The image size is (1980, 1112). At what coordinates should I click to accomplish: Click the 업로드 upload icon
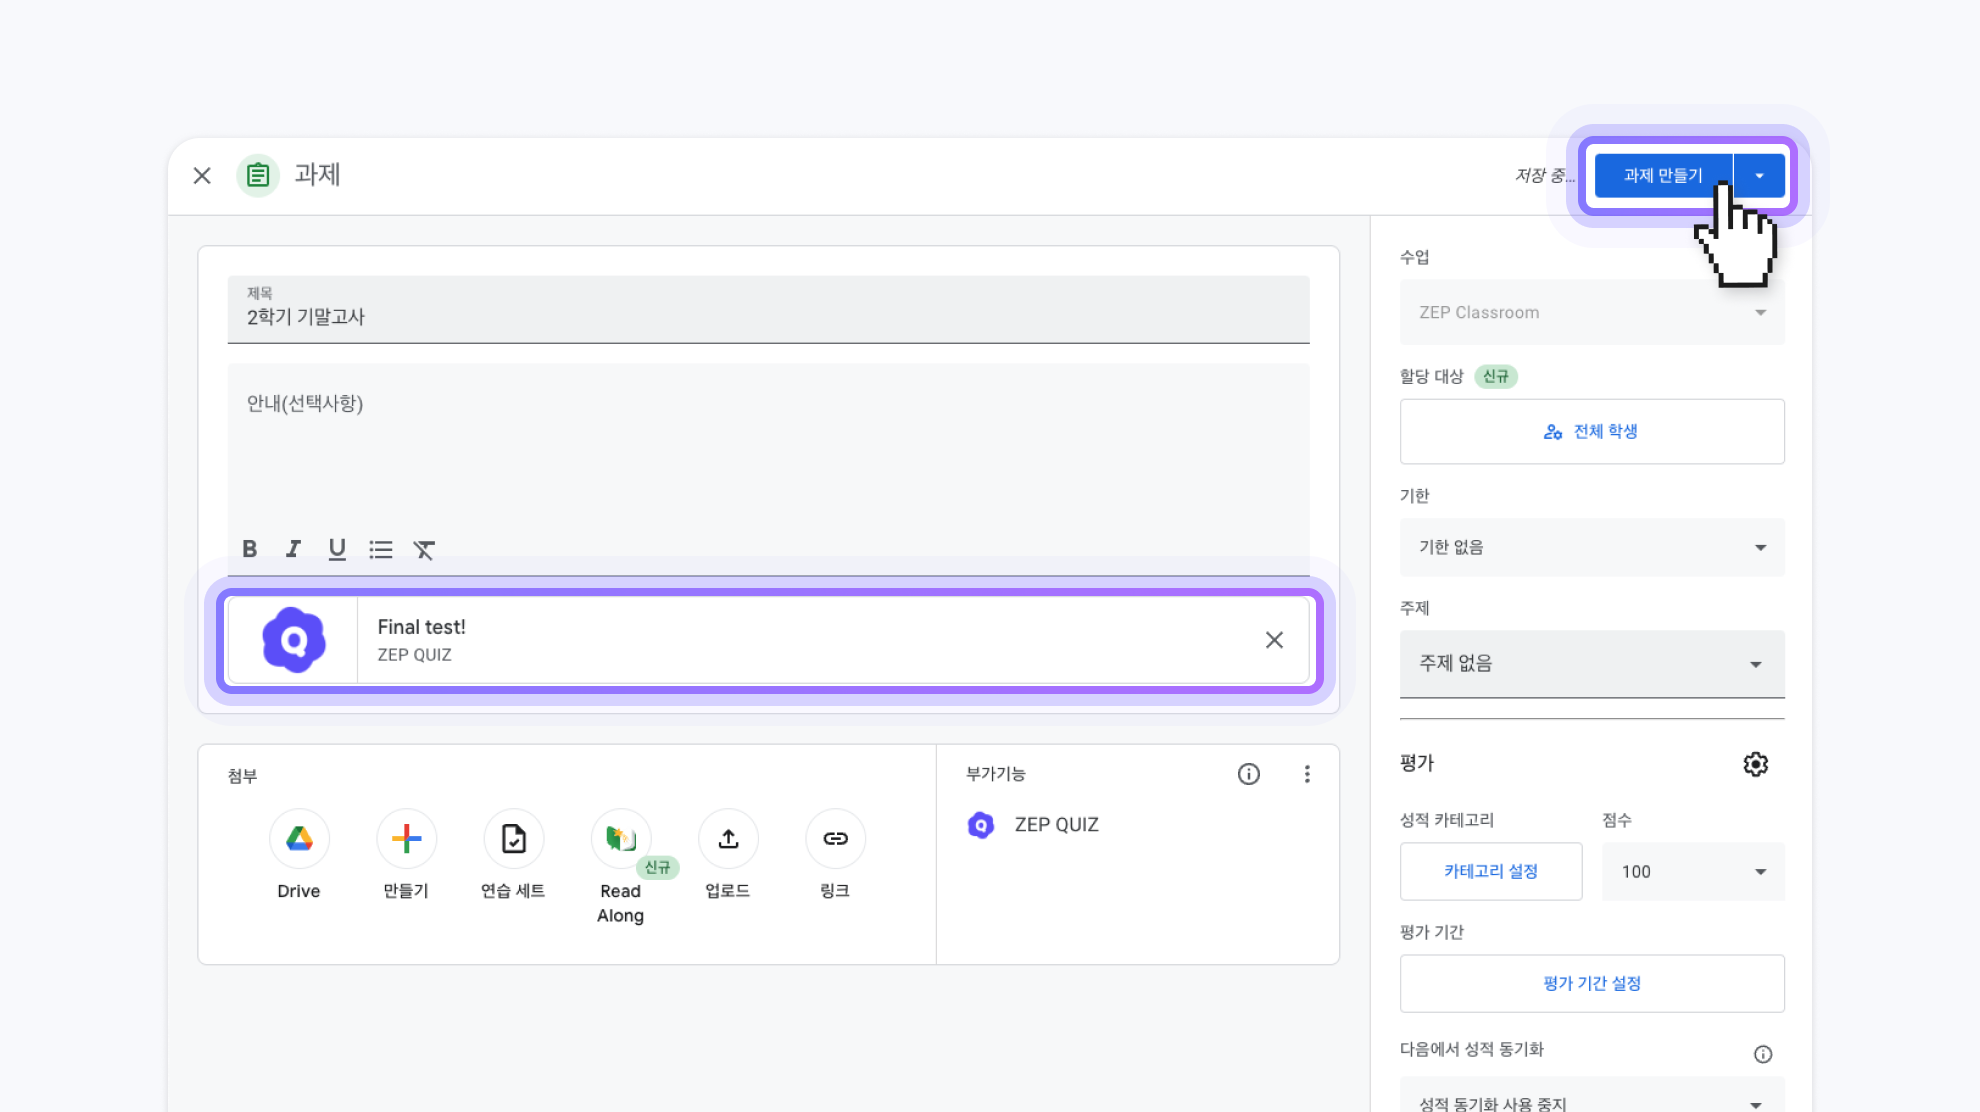[728, 839]
